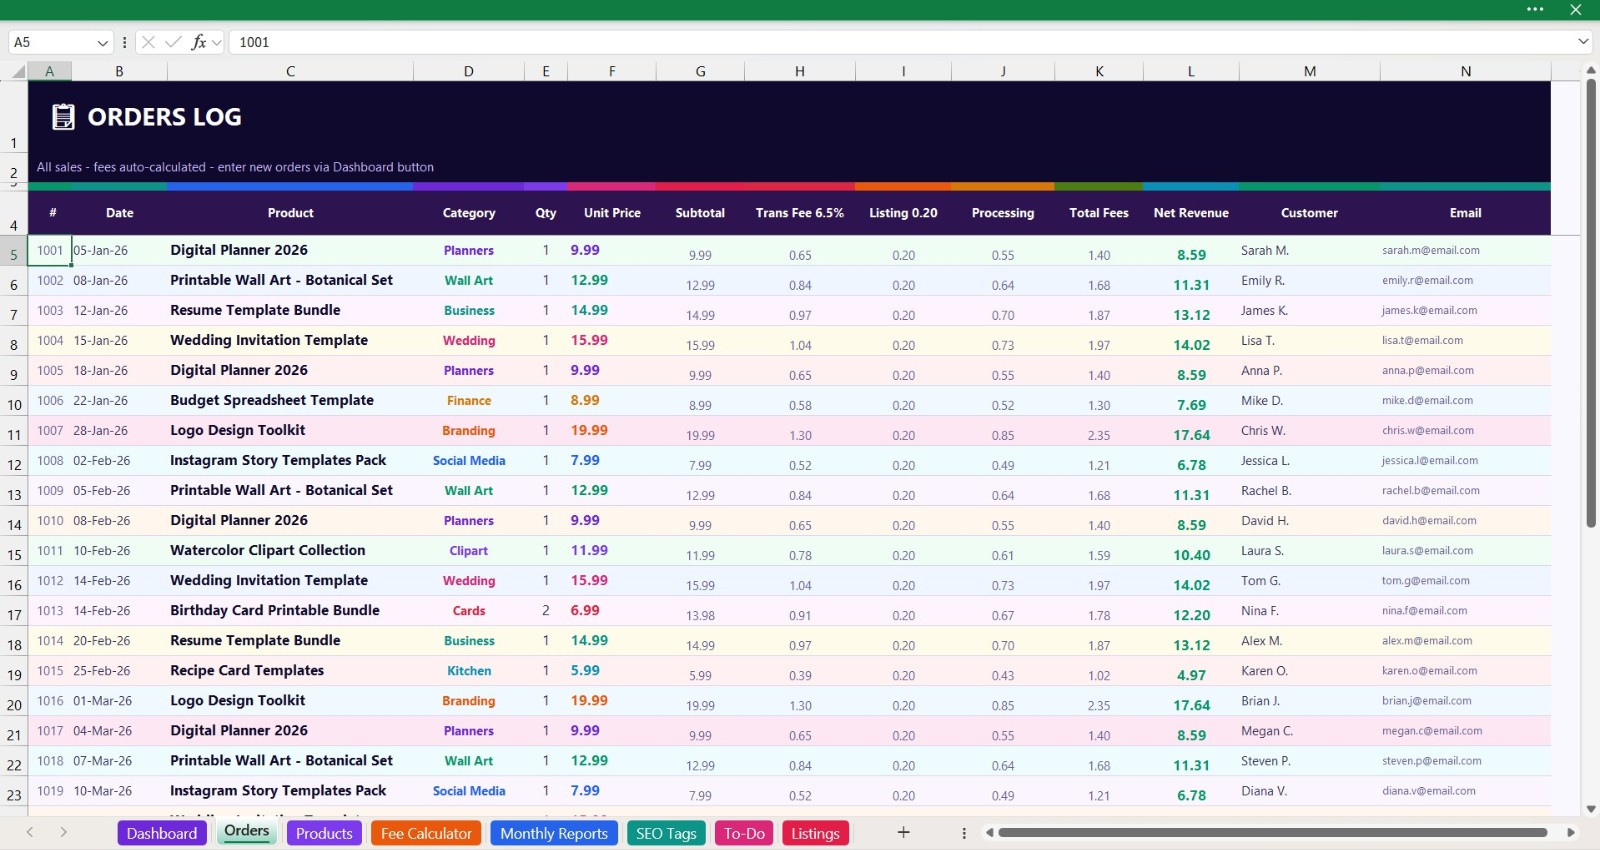Click the vertical scrollbar up arrow
Viewport: 1600px width, 850px height.
point(1590,71)
